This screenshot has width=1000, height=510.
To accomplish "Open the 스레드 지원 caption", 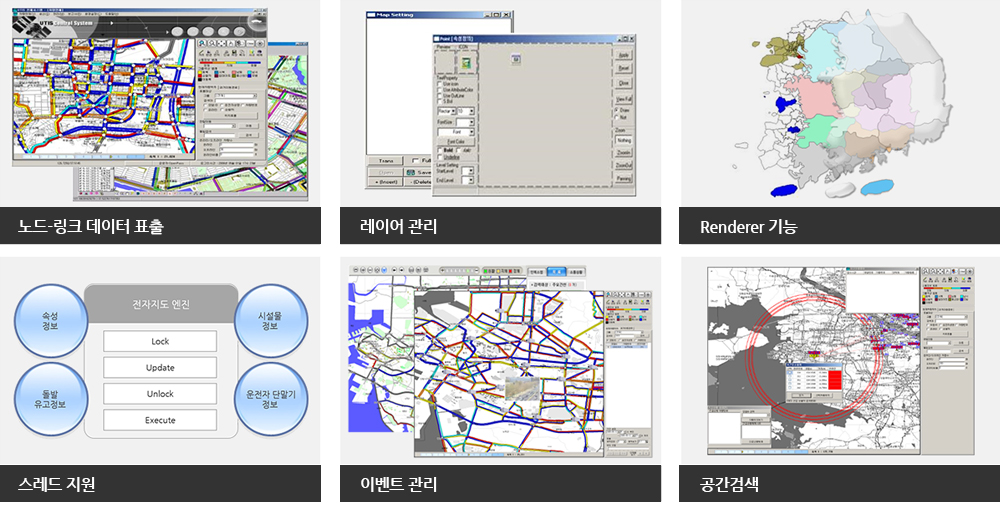I will pyautogui.click(x=160, y=483).
